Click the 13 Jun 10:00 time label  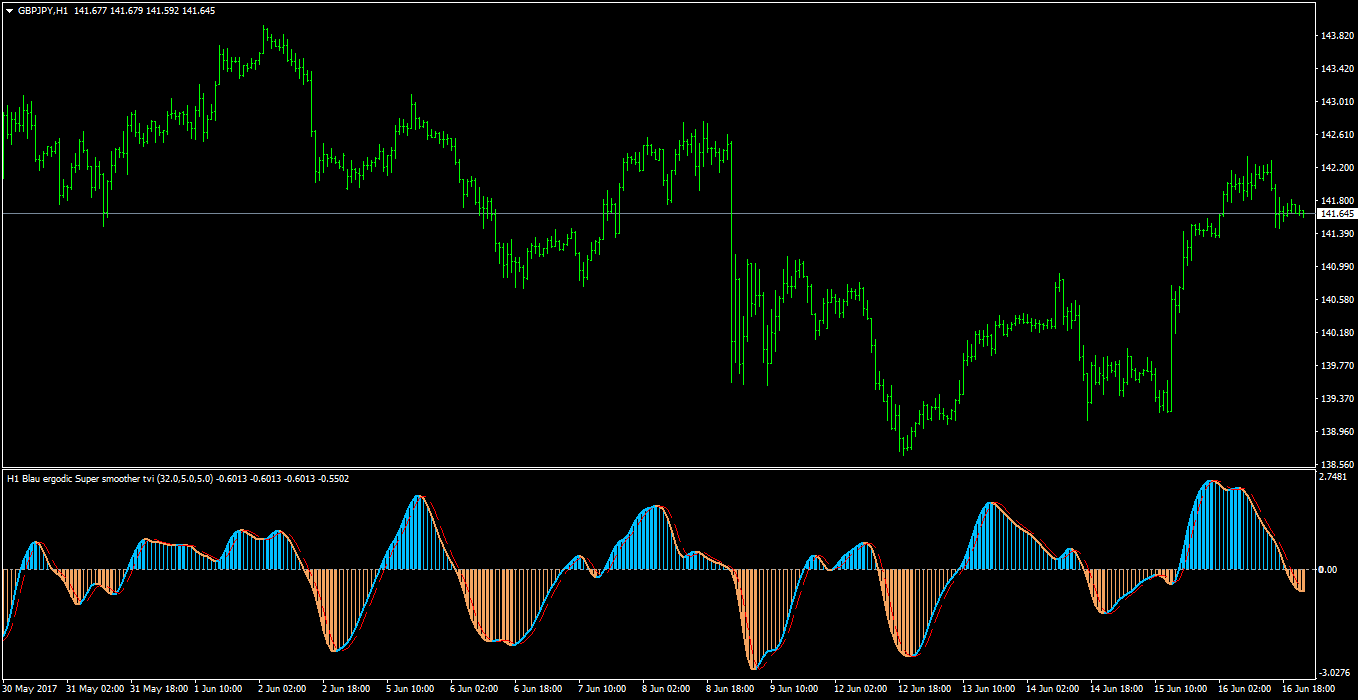click(x=986, y=689)
